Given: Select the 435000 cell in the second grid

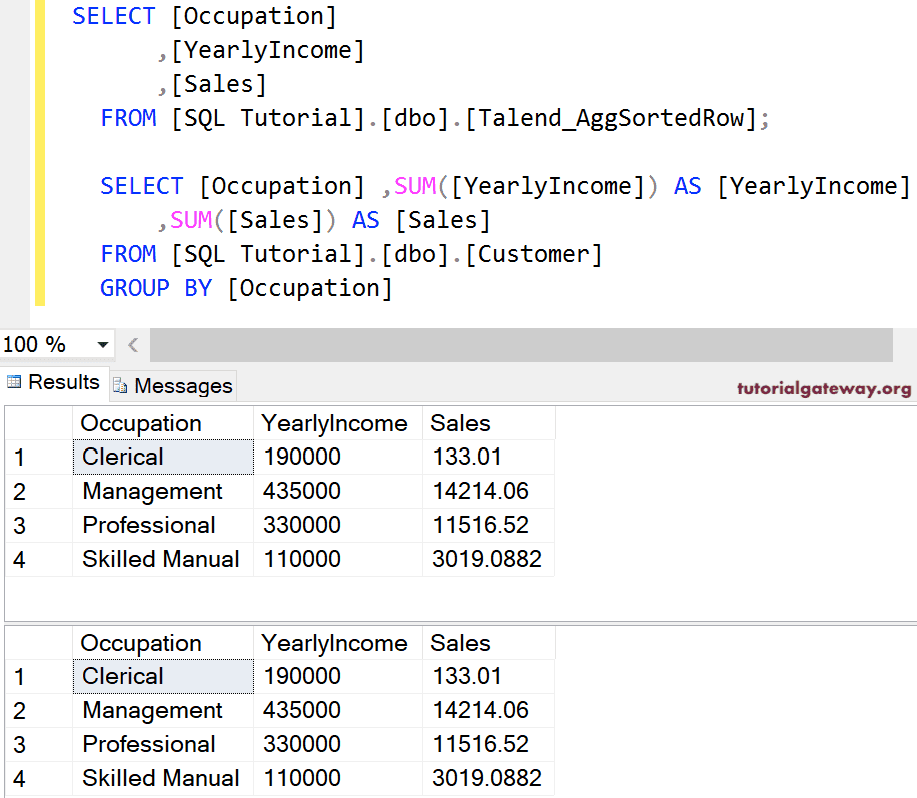Looking at the screenshot, I should coord(302,710).
